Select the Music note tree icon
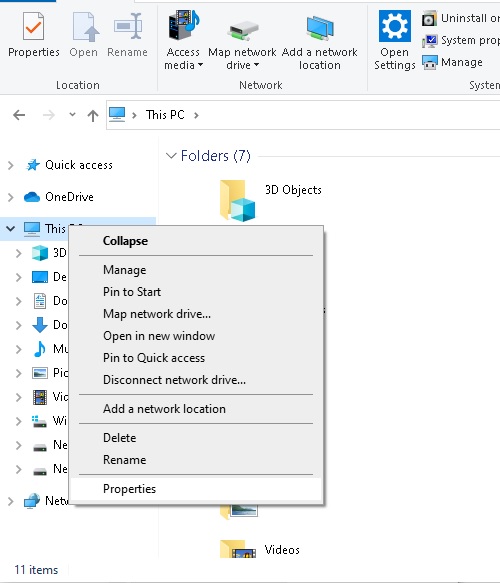 click(39, 349)
